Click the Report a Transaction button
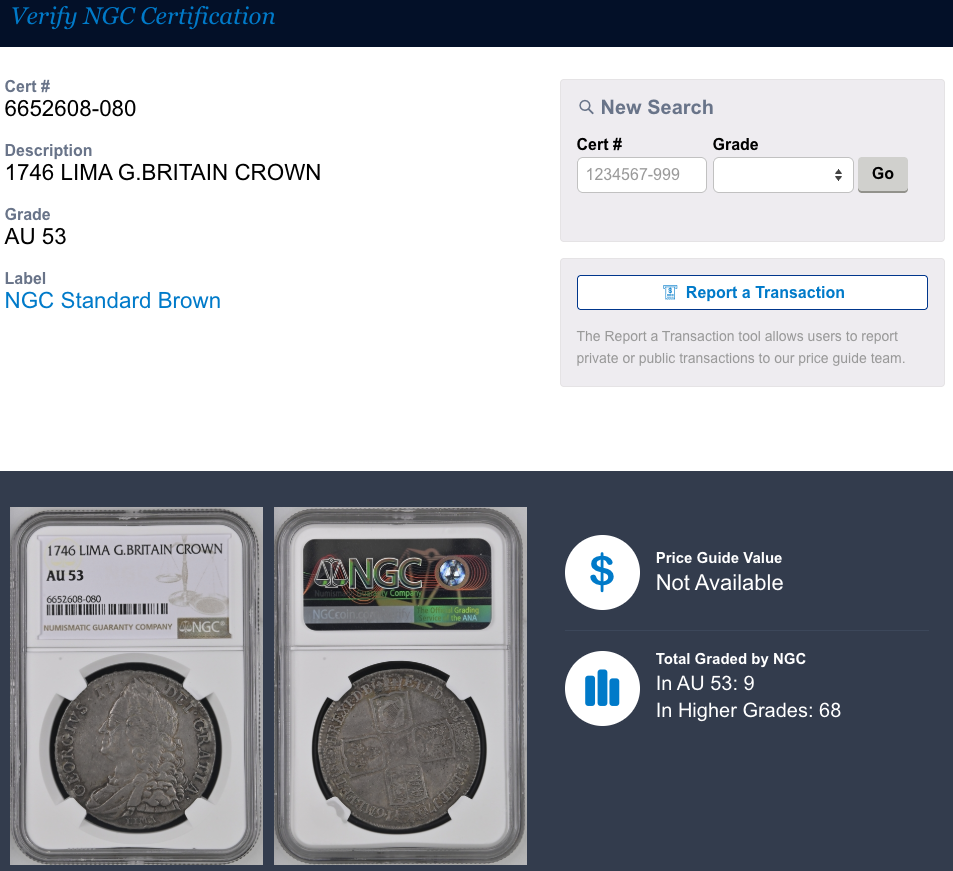This screenshot has width=953, height=871. pos(752,292)
